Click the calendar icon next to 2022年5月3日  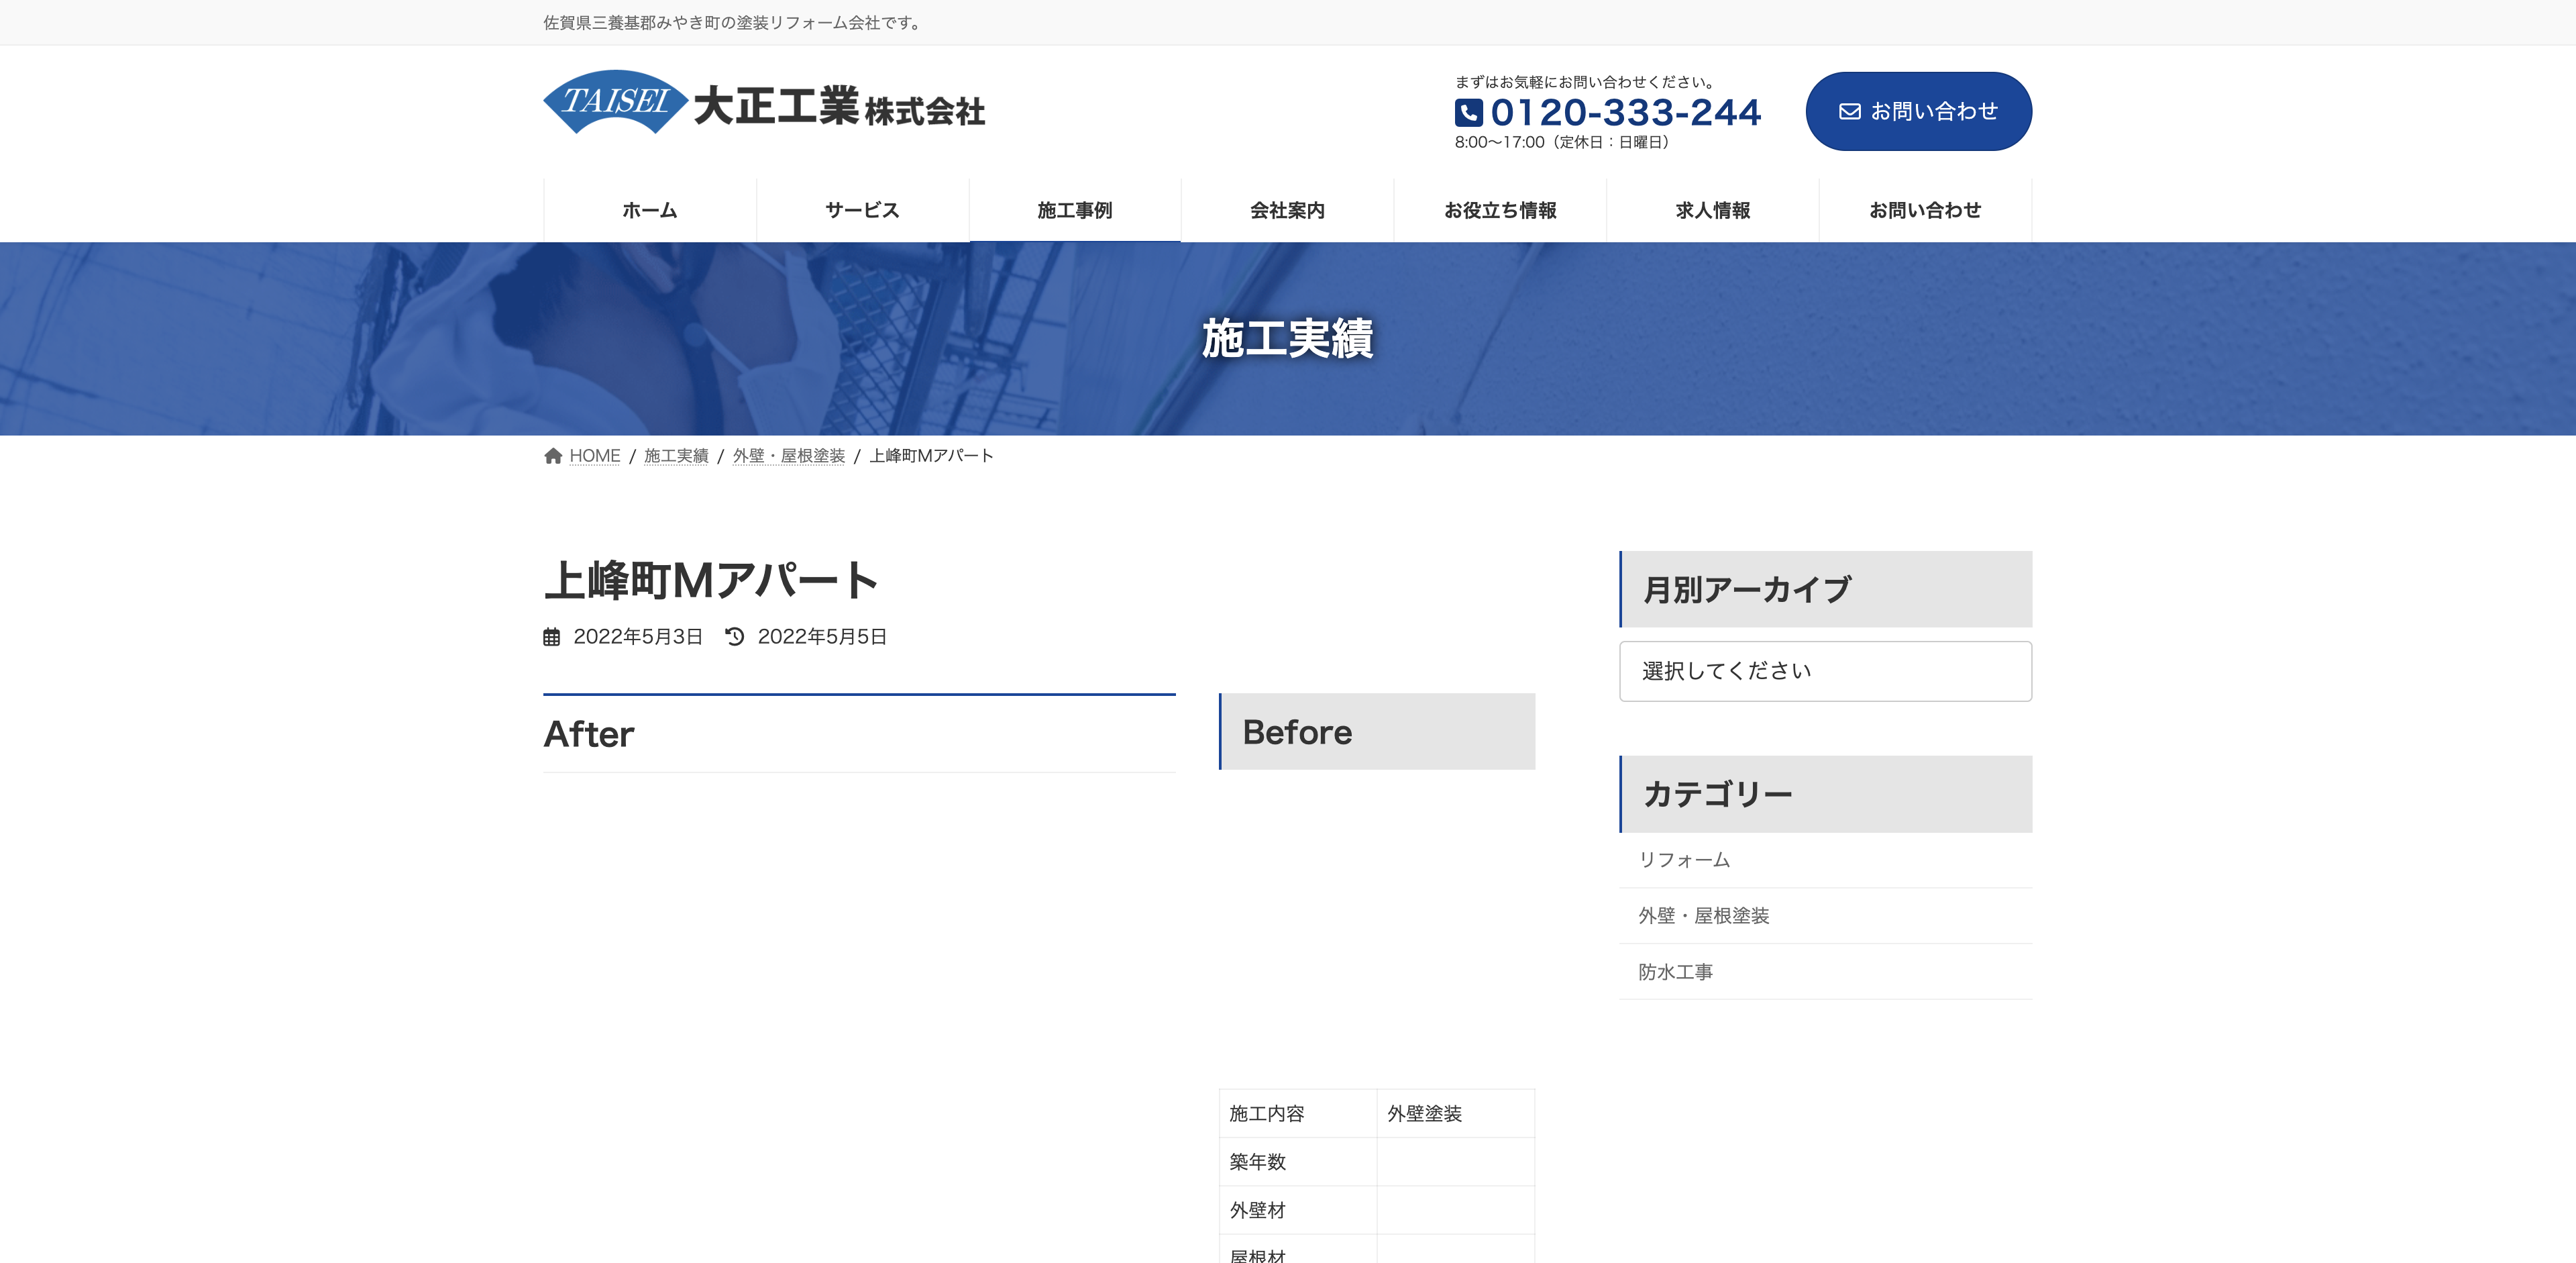pyautogui.click(x=551, y=637)
